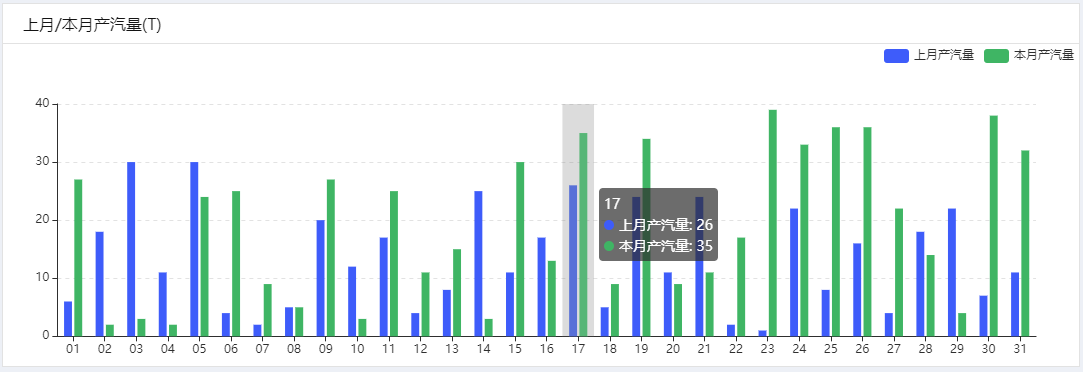Select the blue bar for day 29
Screen dimensions: 1083x372
pyautogui.click(x=952, y=272)
